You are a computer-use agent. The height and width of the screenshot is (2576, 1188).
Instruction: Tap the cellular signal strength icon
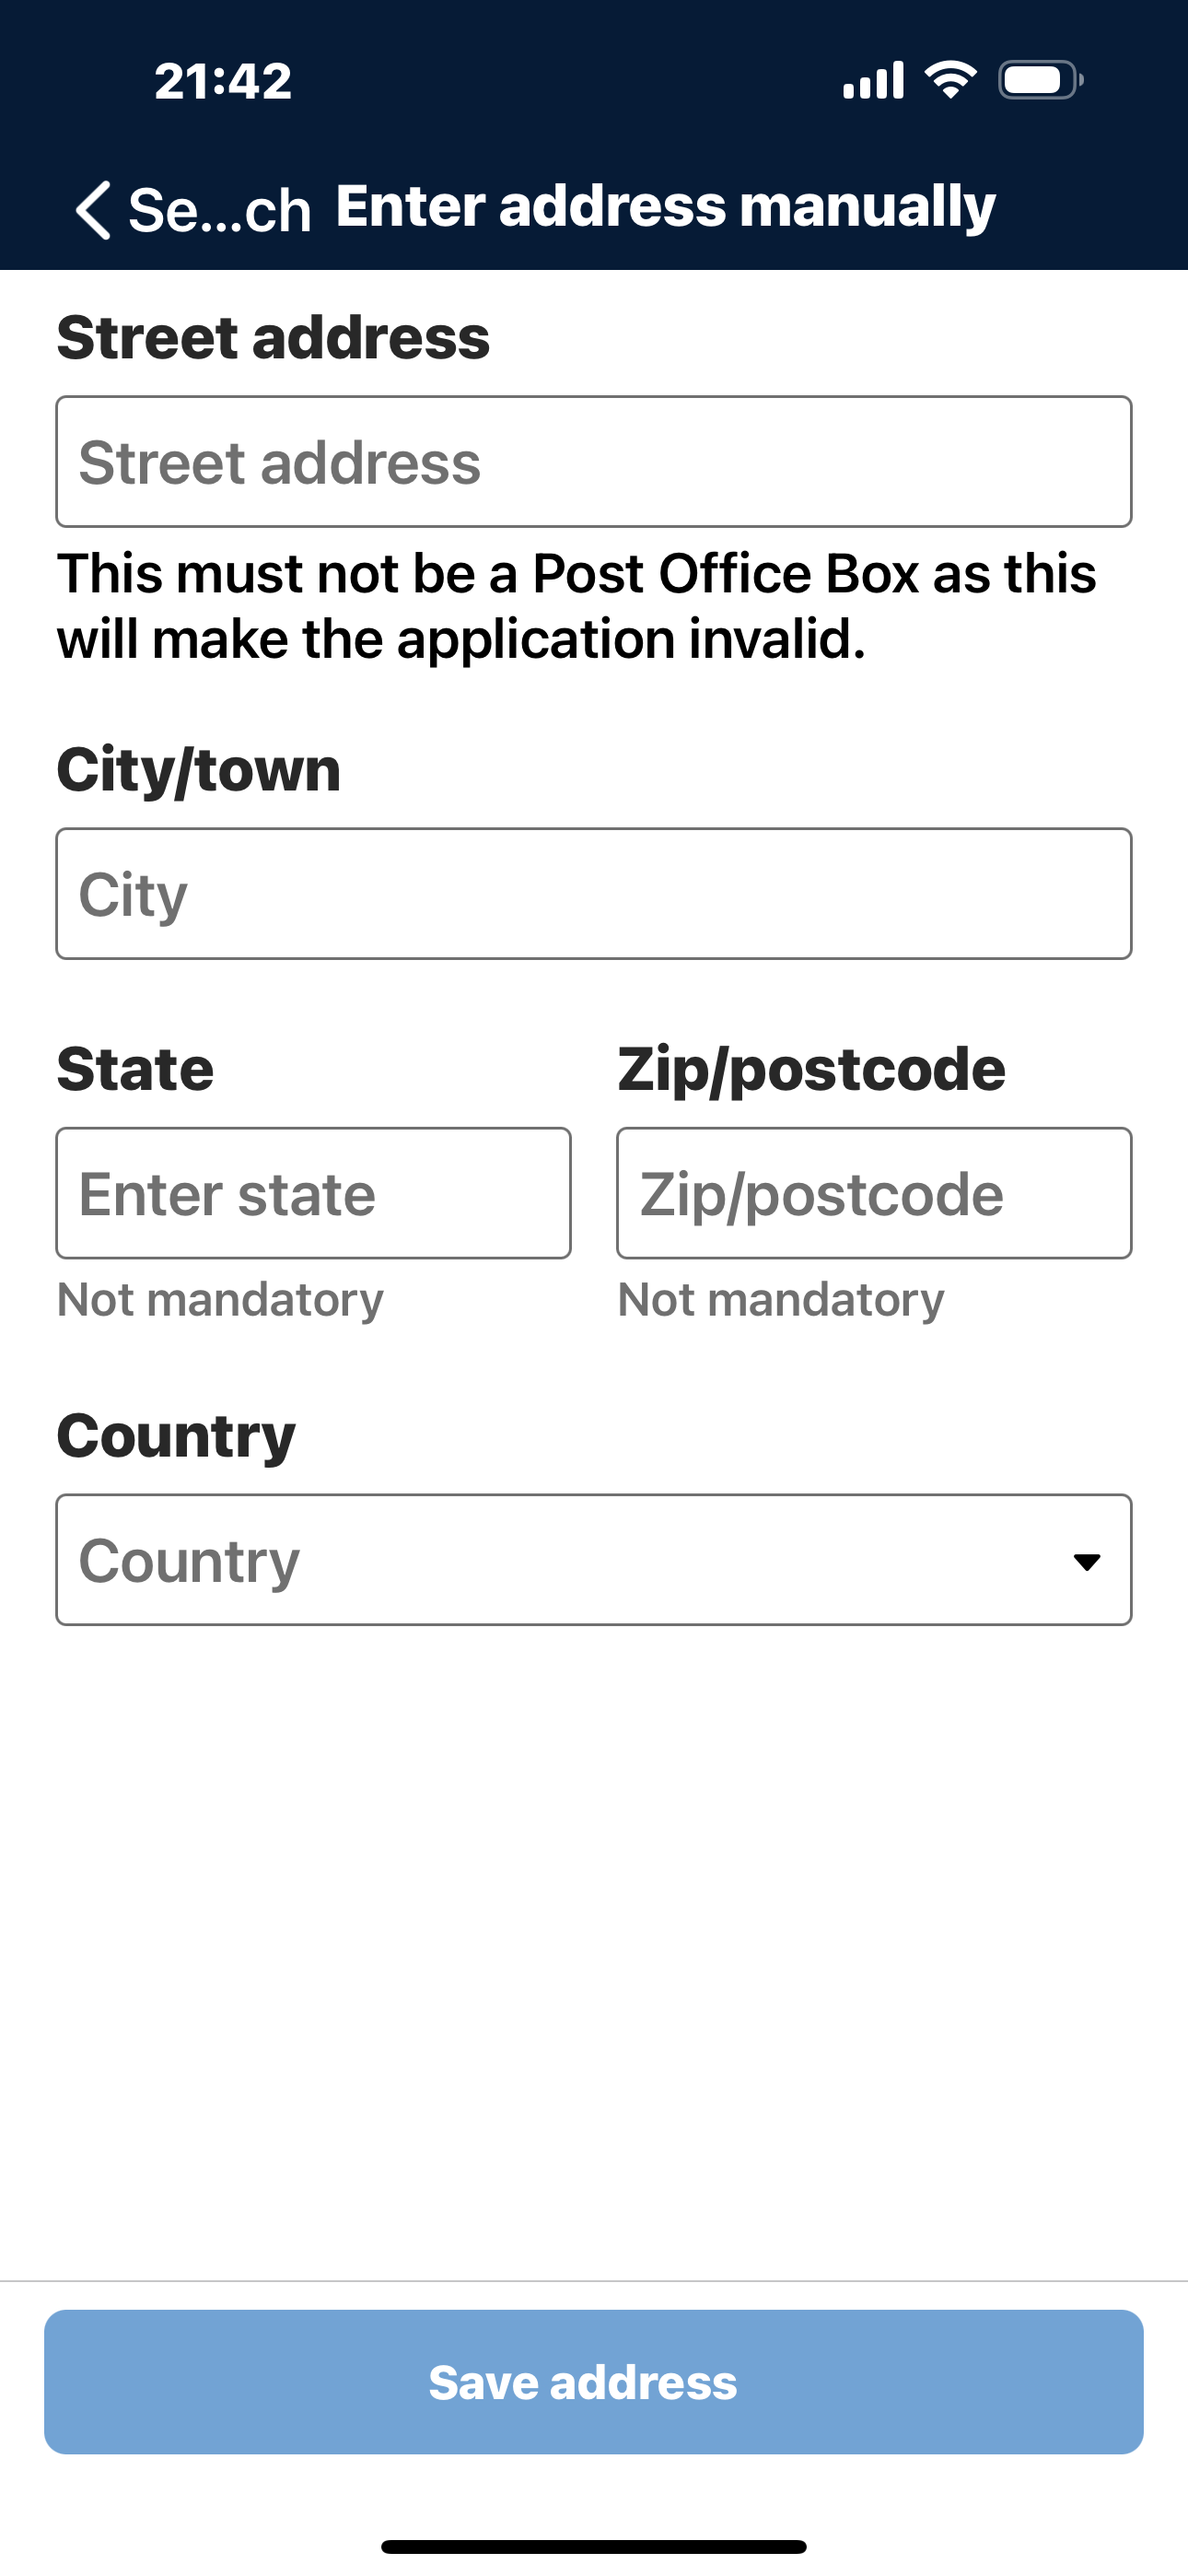(873, 80)
